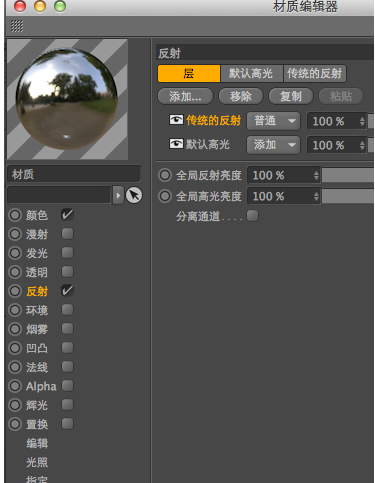Select the 透明 channel in list

(37, 272)
